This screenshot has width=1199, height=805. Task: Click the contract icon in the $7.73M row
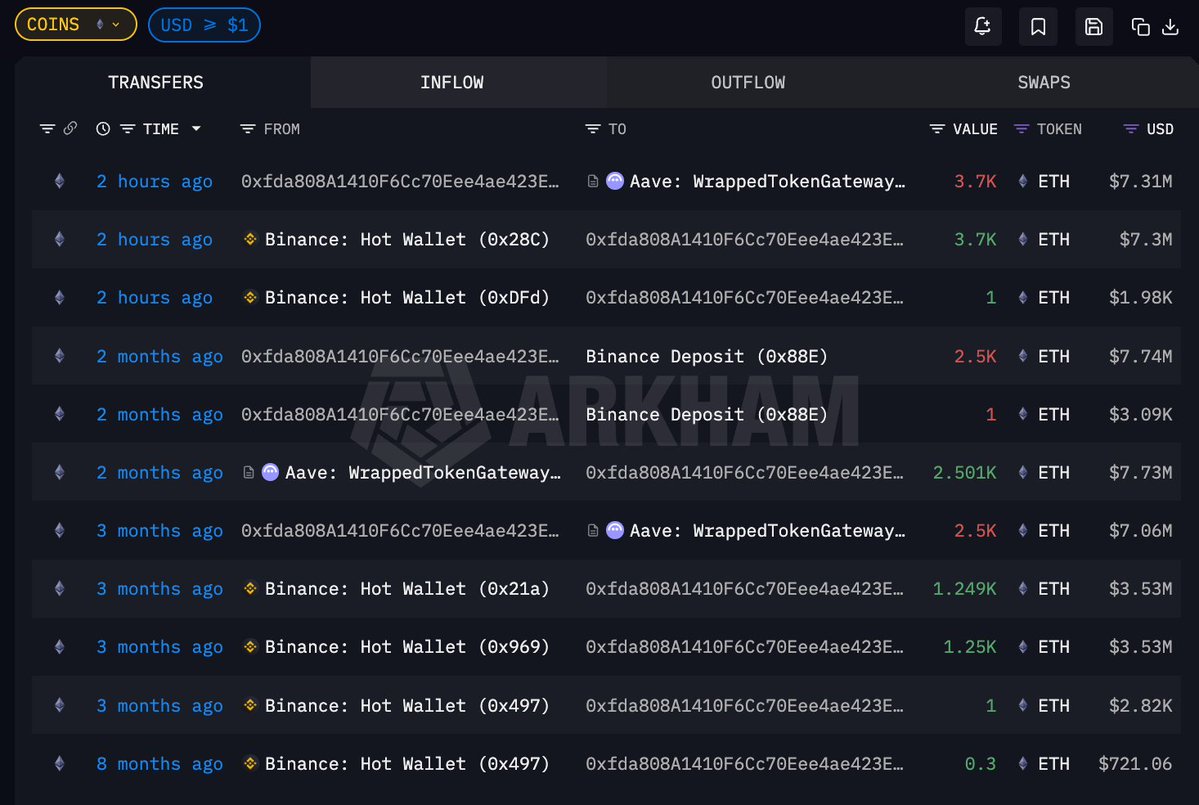point(249,472)
